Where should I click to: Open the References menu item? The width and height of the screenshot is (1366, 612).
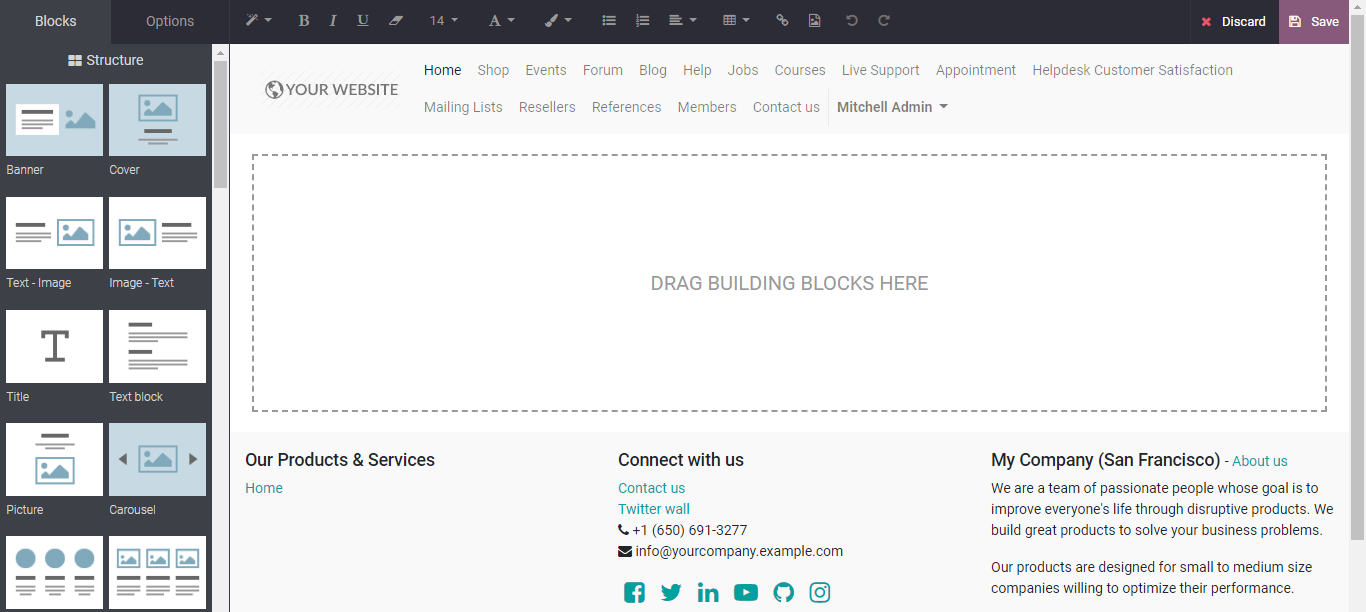(626, 107)
